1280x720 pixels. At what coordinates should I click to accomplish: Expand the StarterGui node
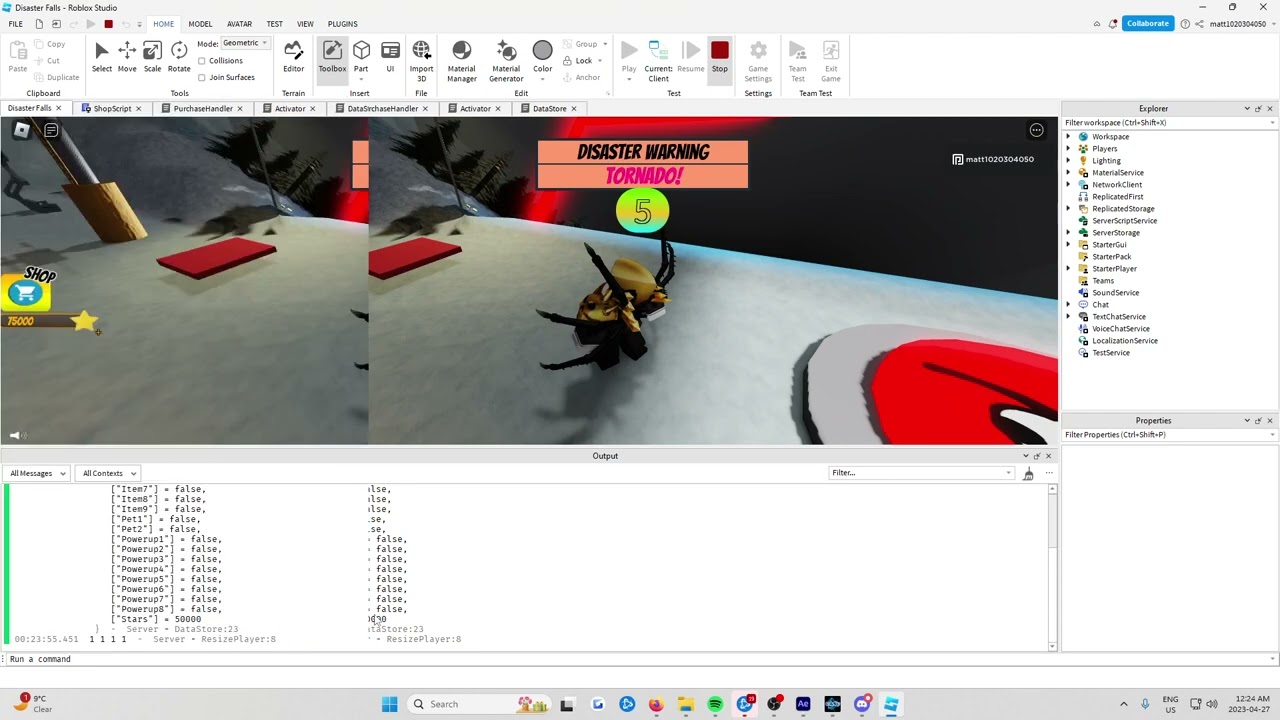[x=1068, y=245]
